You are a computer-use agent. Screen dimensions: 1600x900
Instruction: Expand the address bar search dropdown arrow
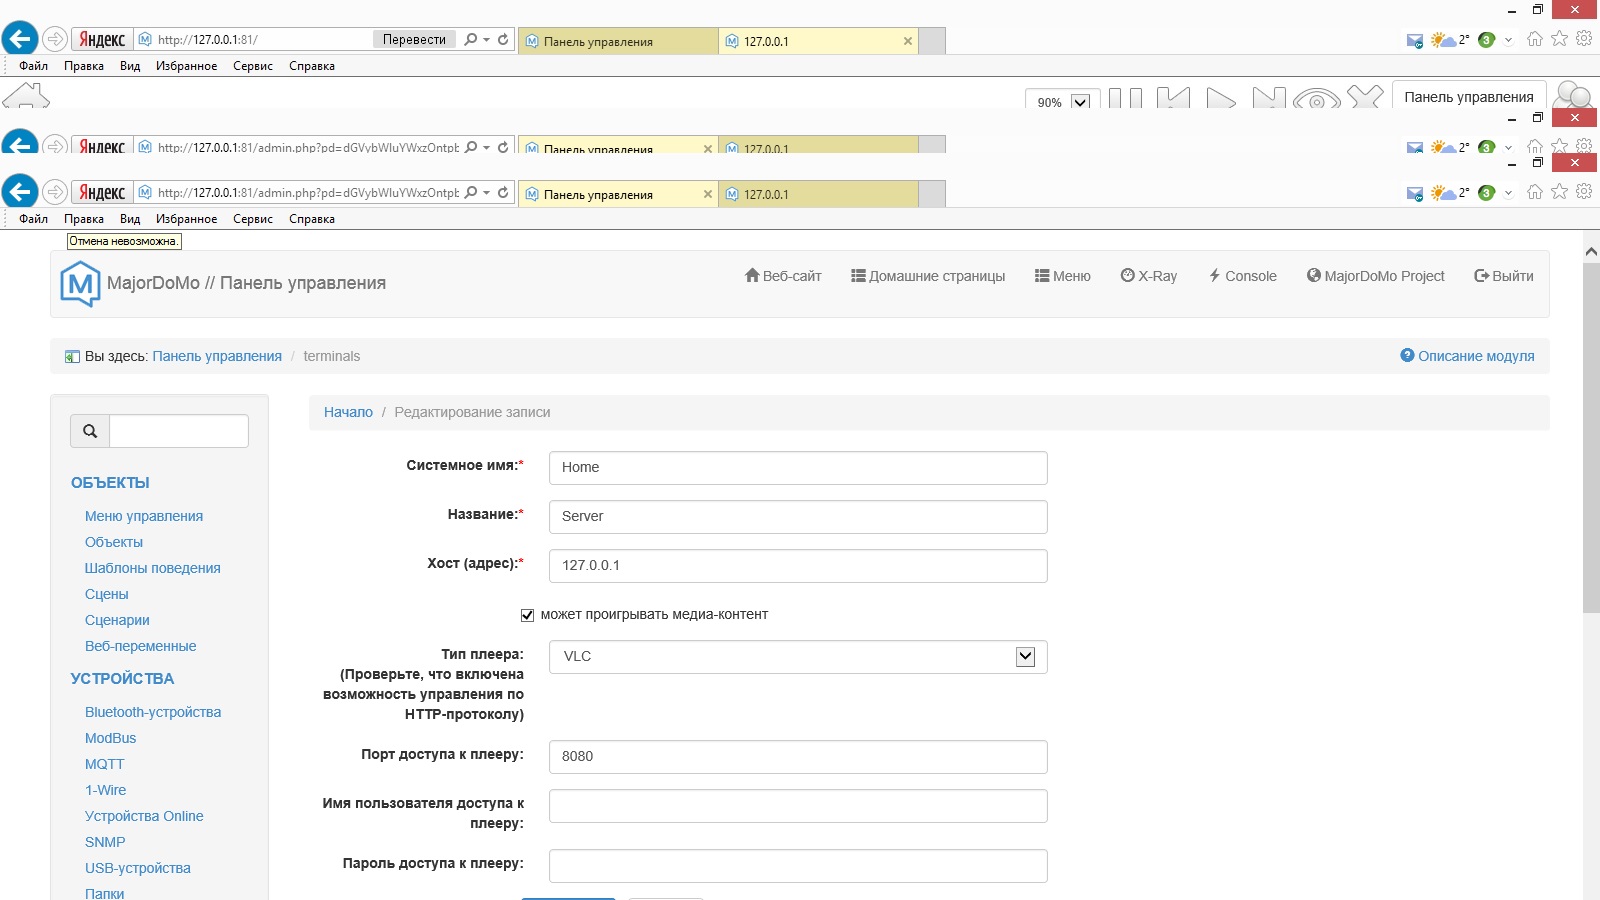tap(487, 192)
